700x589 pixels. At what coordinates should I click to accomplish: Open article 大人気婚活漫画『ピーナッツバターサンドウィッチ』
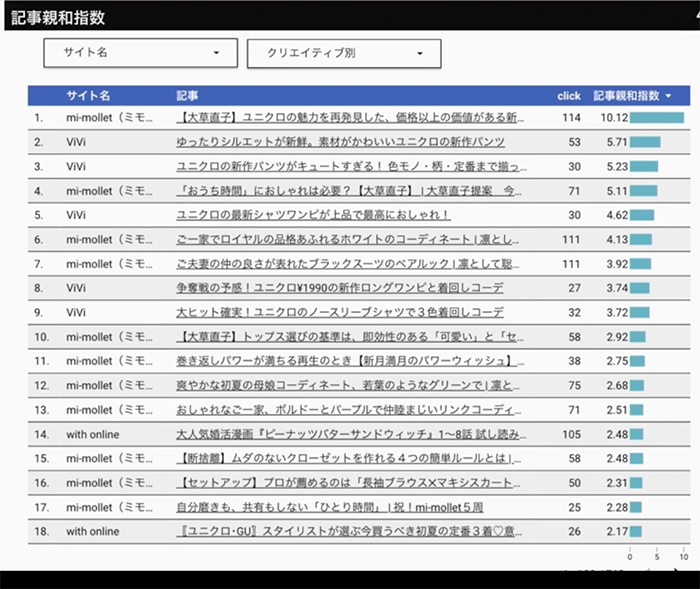[351, 434]
